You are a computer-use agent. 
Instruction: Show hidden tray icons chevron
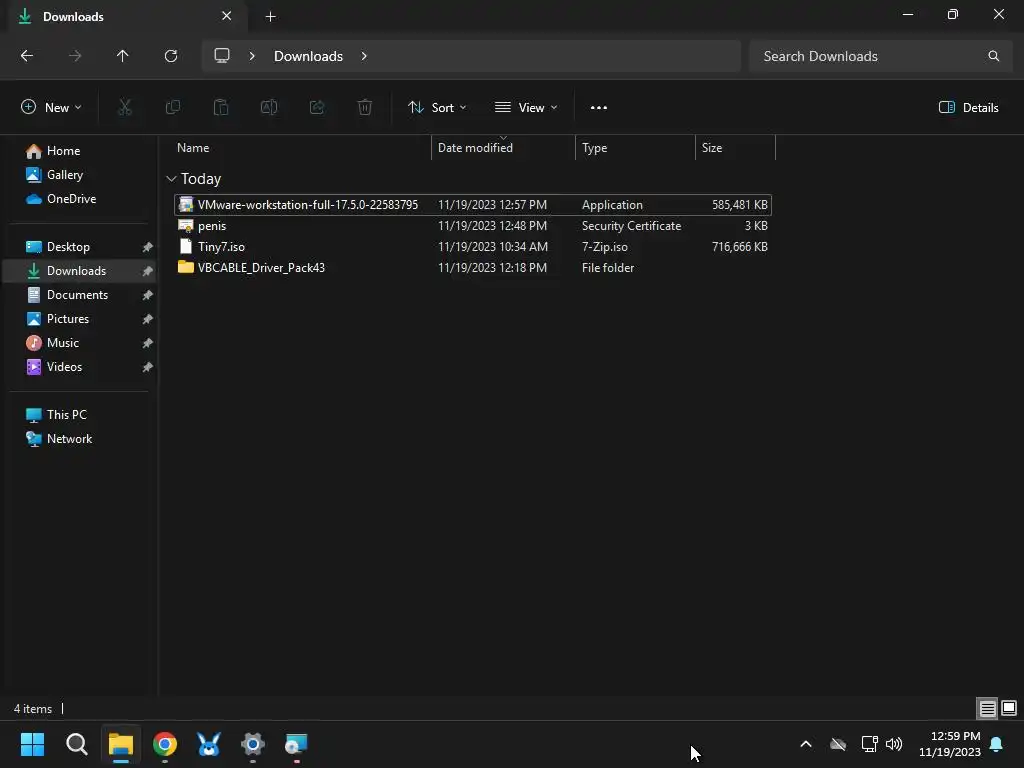806,744
